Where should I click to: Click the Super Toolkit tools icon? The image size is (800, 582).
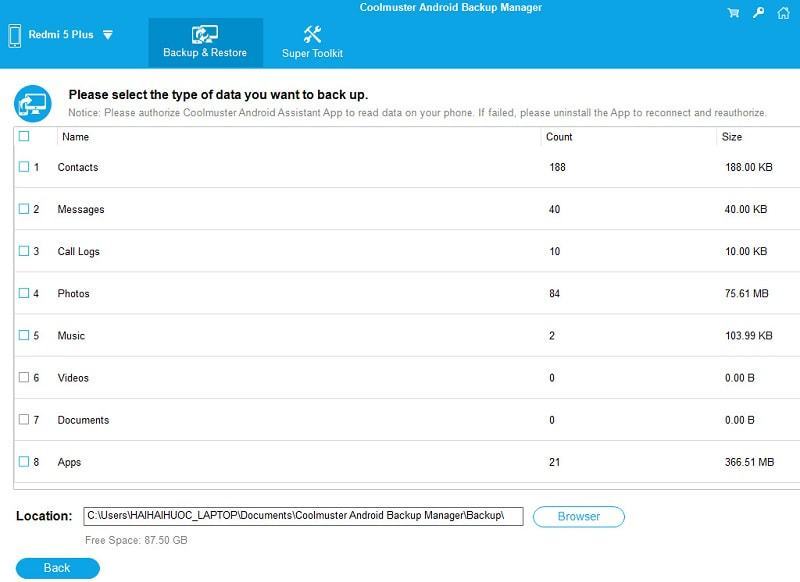[x=312, y=35]
